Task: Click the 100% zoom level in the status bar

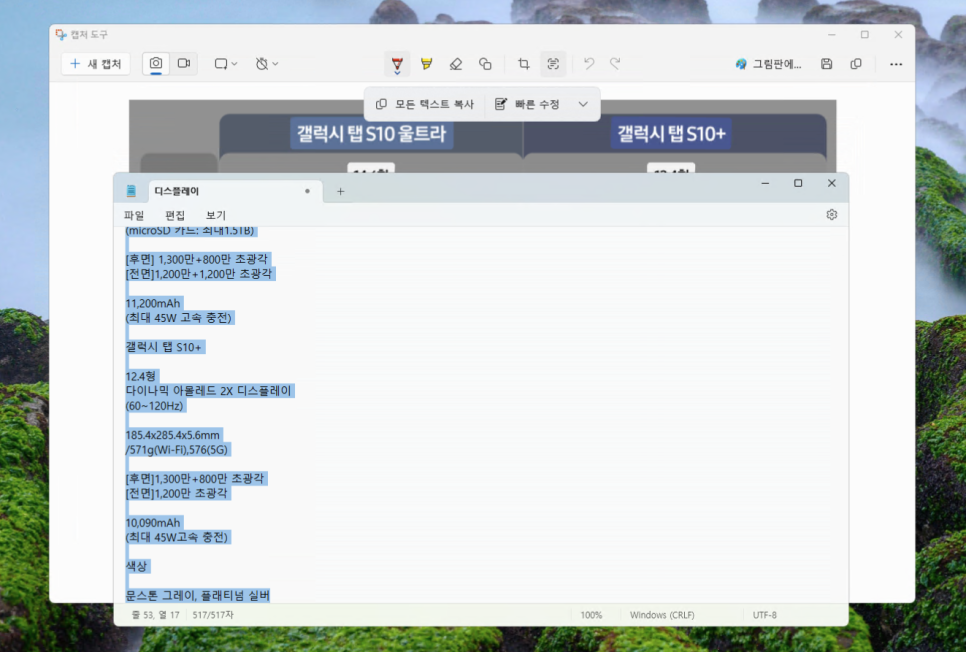Action: (x=591, y=614)
